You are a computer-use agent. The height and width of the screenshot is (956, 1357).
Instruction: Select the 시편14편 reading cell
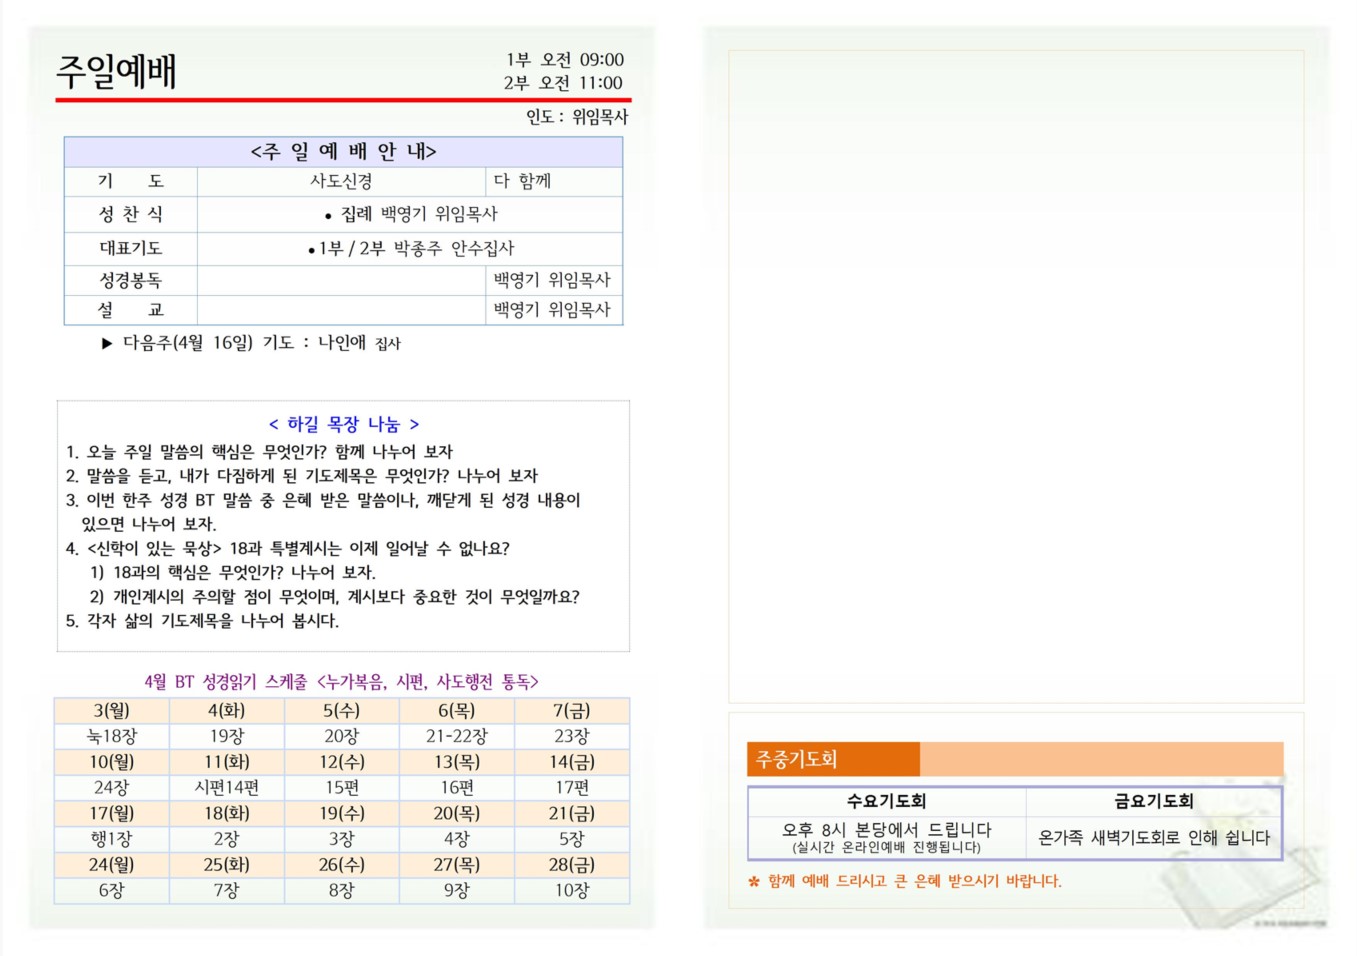tap(227, 788)
